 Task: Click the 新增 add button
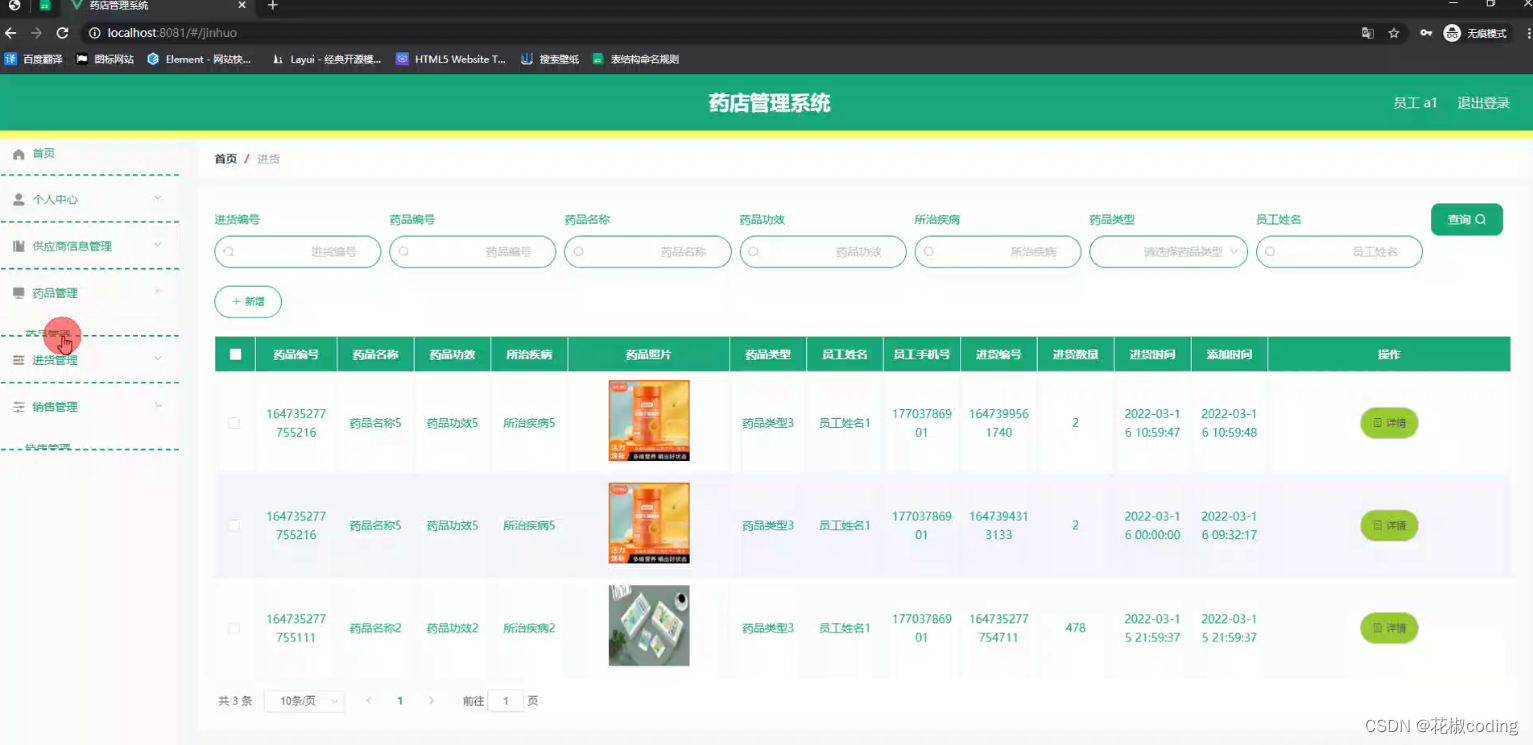(248, 301)
